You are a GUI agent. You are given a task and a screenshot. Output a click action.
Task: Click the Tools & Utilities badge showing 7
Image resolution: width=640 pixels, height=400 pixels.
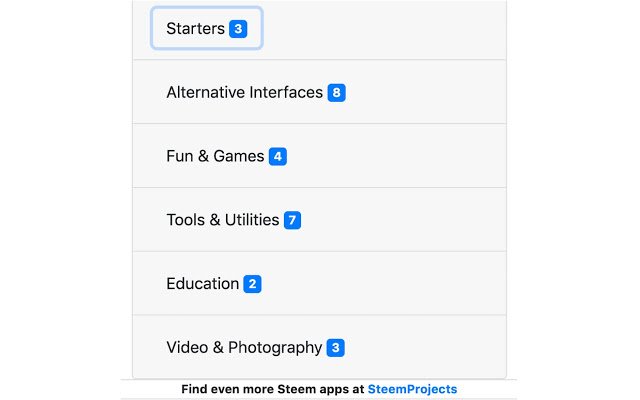(292, 220)
